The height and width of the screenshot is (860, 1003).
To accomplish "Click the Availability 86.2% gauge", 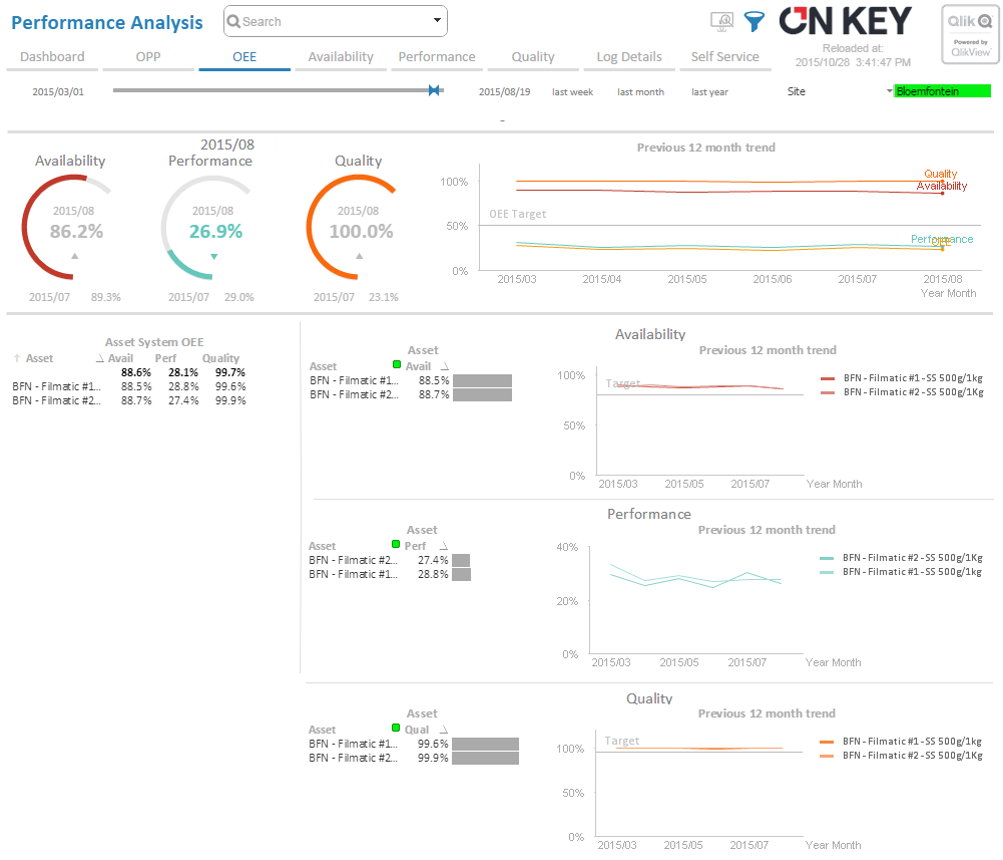I will pos(68,227).
